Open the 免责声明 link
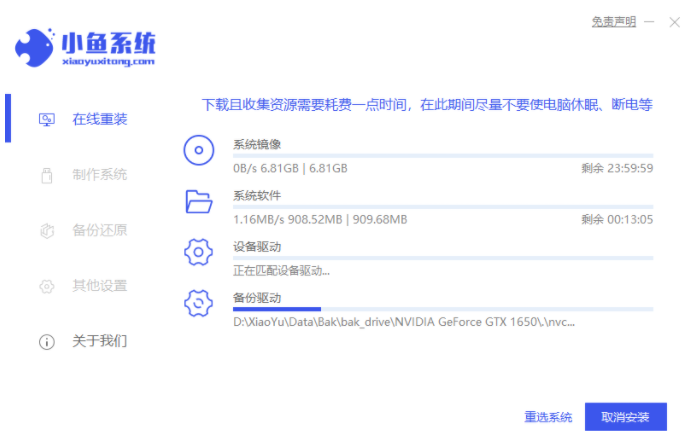The height and width of the screenshot is (431, 681). [x=612, y=21]
